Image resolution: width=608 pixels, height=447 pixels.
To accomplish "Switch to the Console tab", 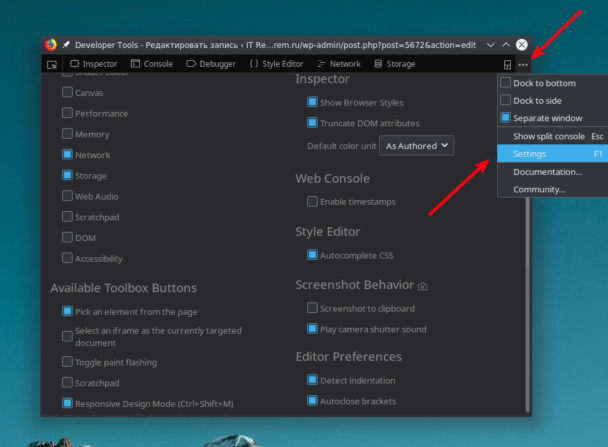I will pyautogui.click(x=152, y=64).
